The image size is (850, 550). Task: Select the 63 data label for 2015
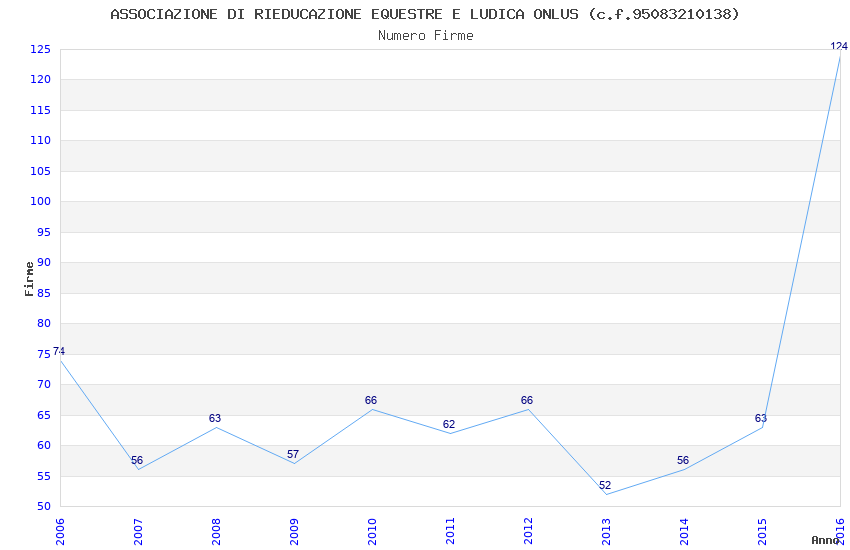(761, 419)
